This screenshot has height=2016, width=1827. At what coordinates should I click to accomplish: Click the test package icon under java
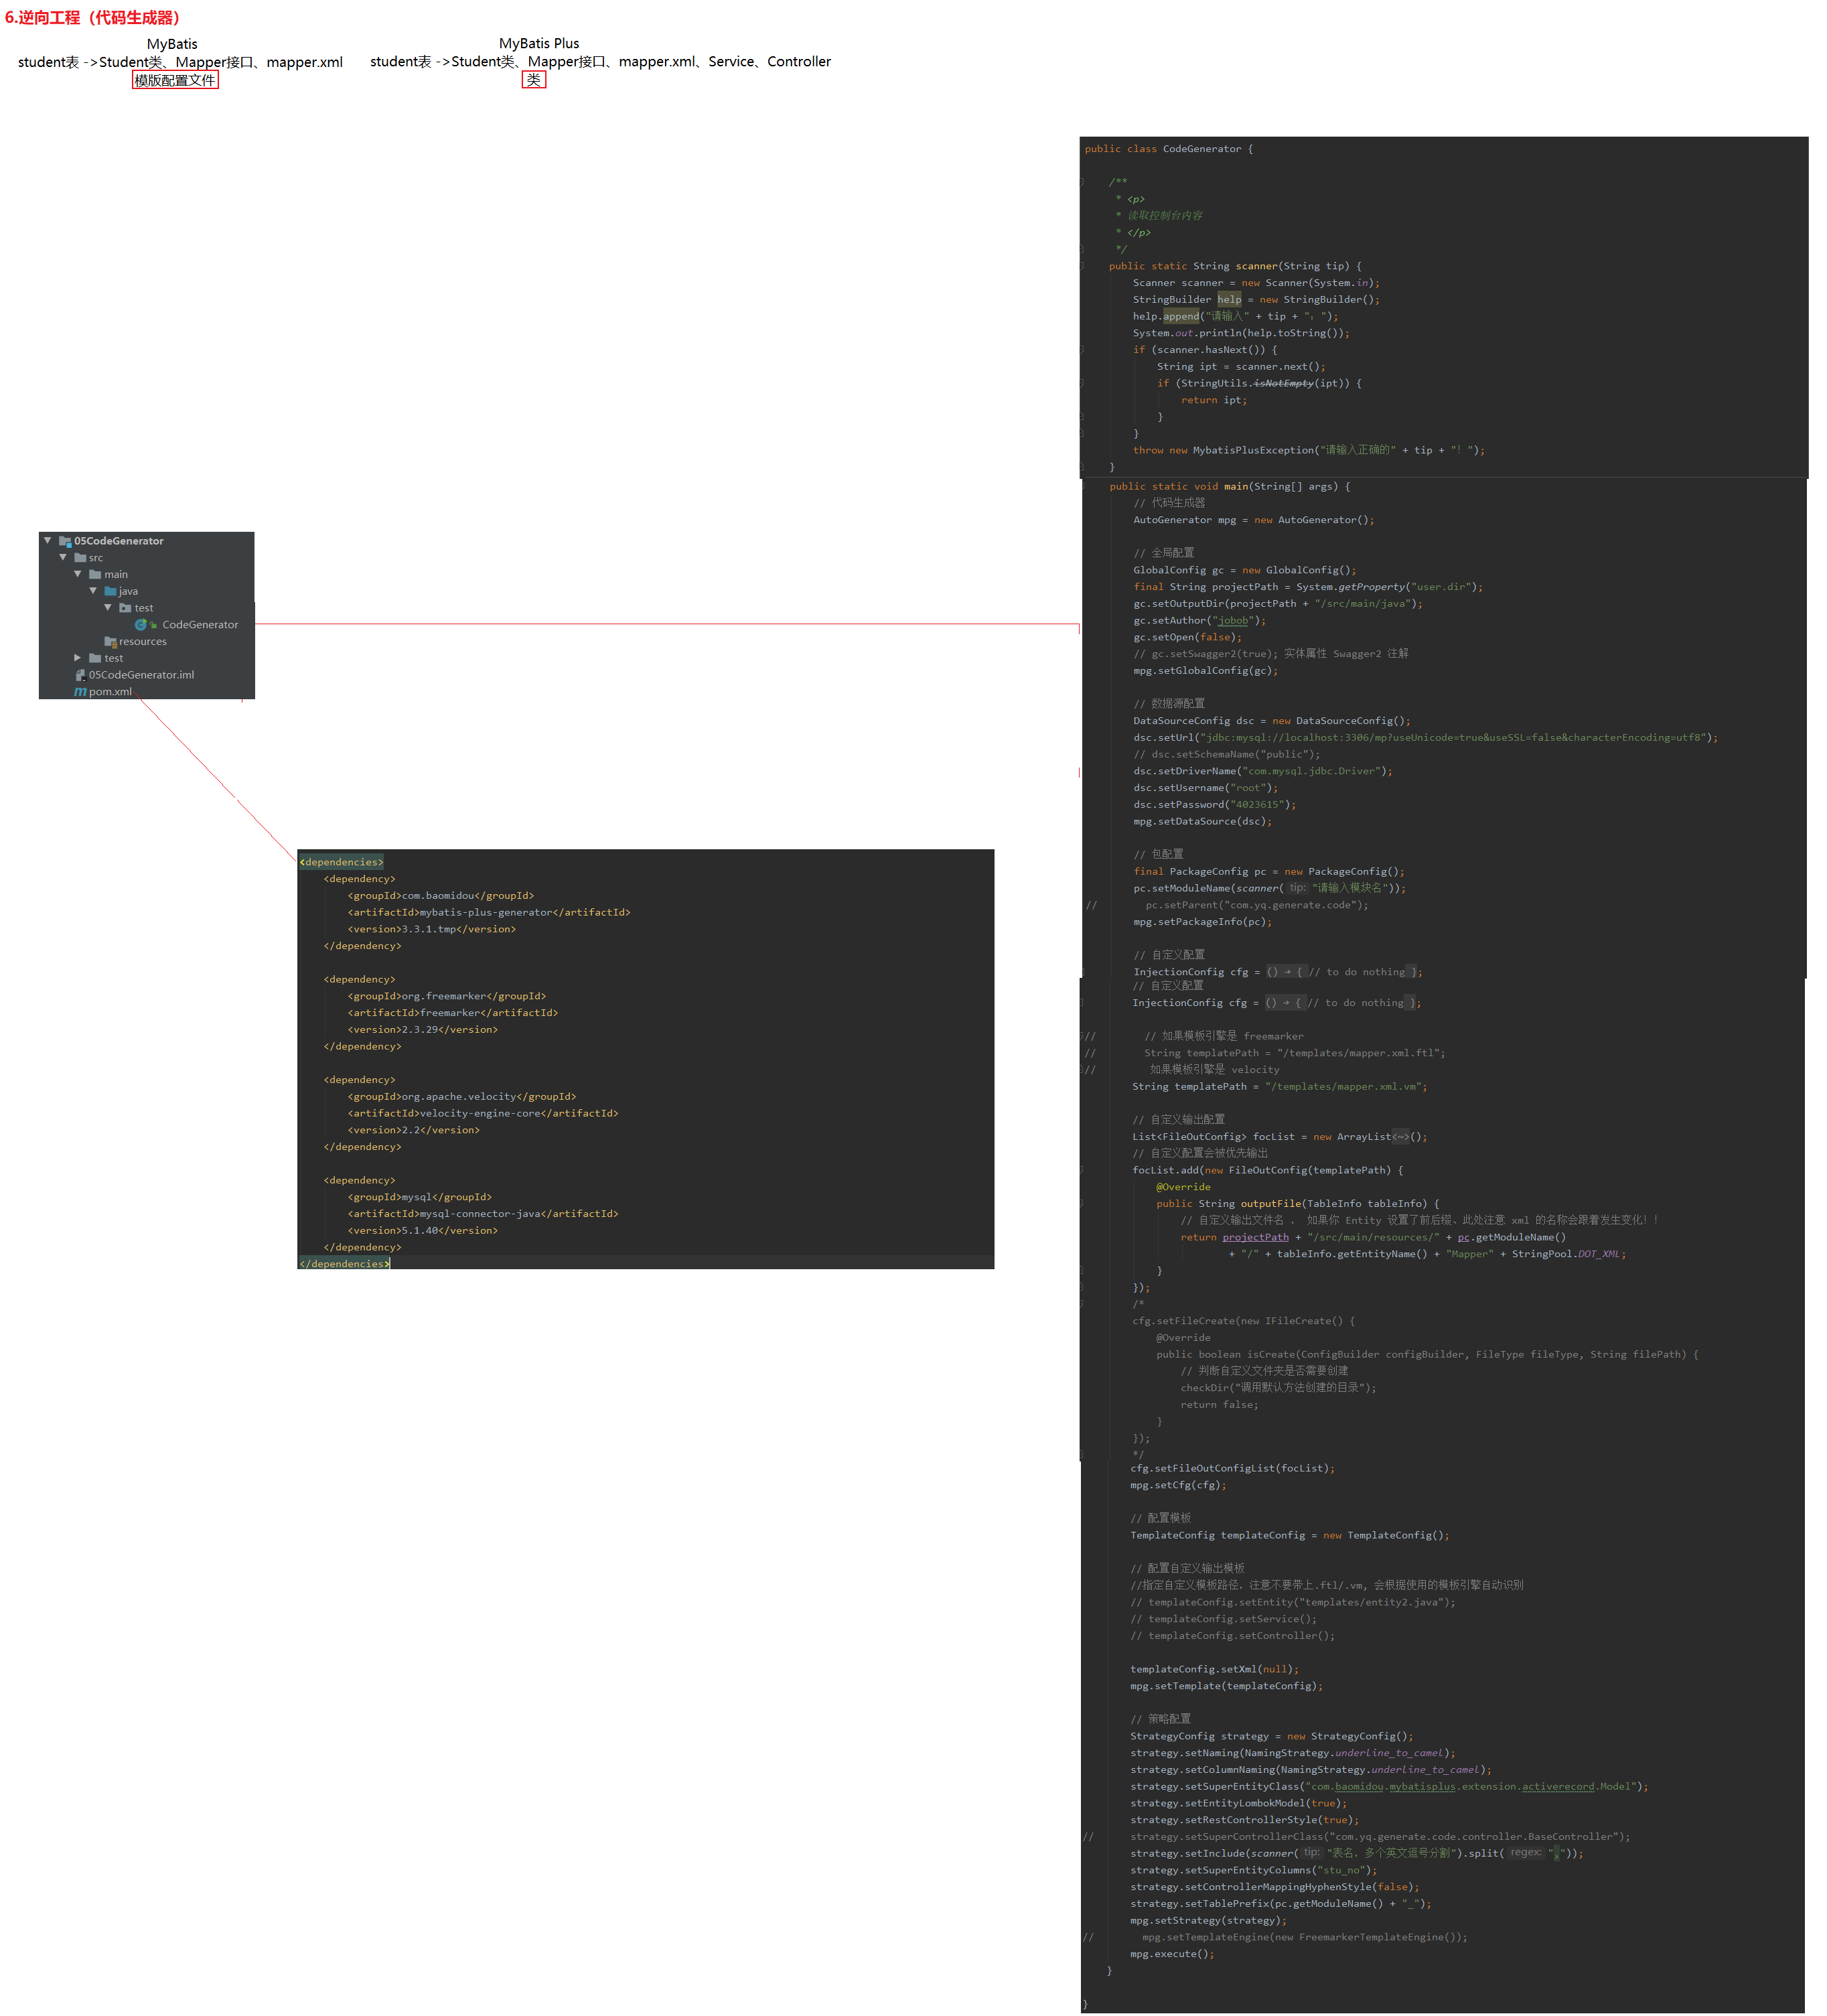[x=125, y=608]
